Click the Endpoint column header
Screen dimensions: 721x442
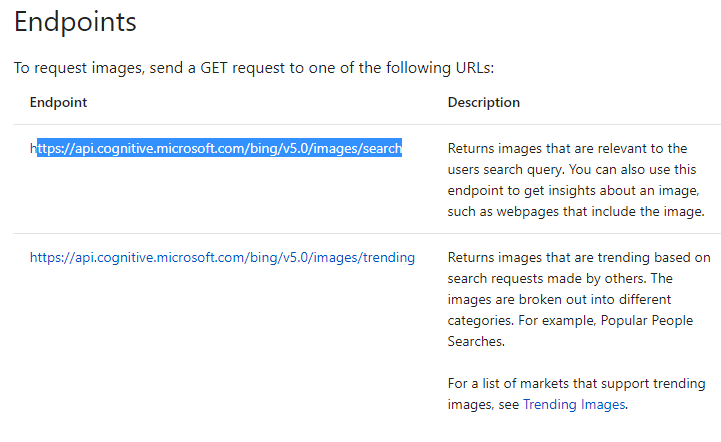(x=58, y=102)
